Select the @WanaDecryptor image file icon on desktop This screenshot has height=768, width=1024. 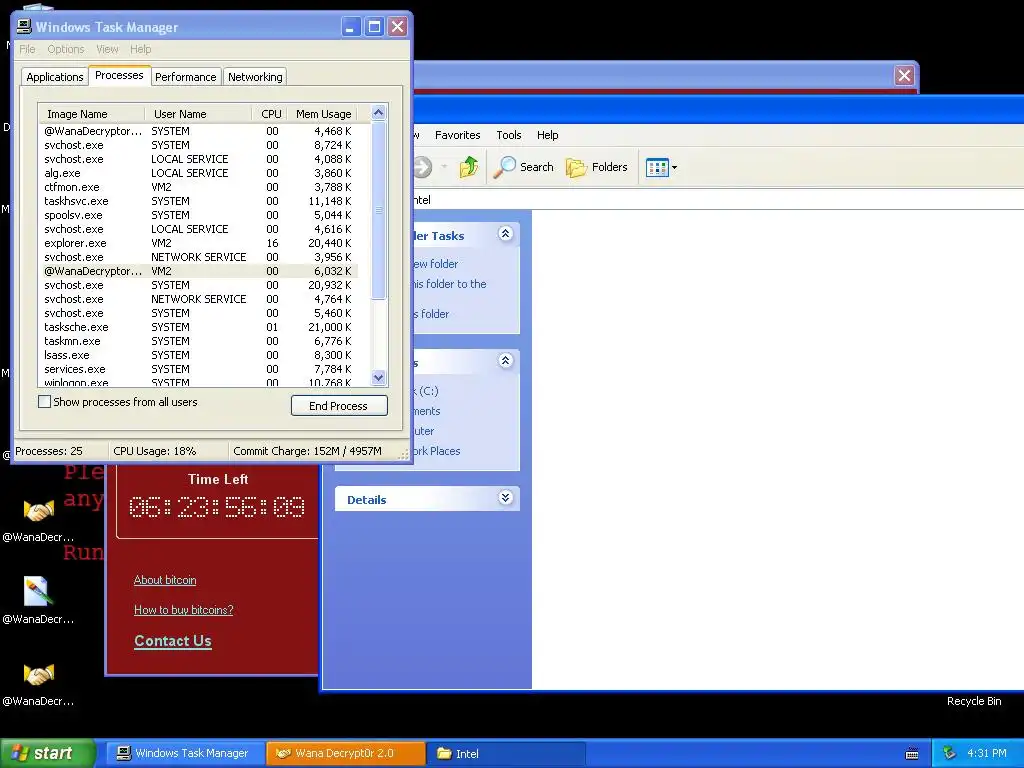(x=38, y=592)
